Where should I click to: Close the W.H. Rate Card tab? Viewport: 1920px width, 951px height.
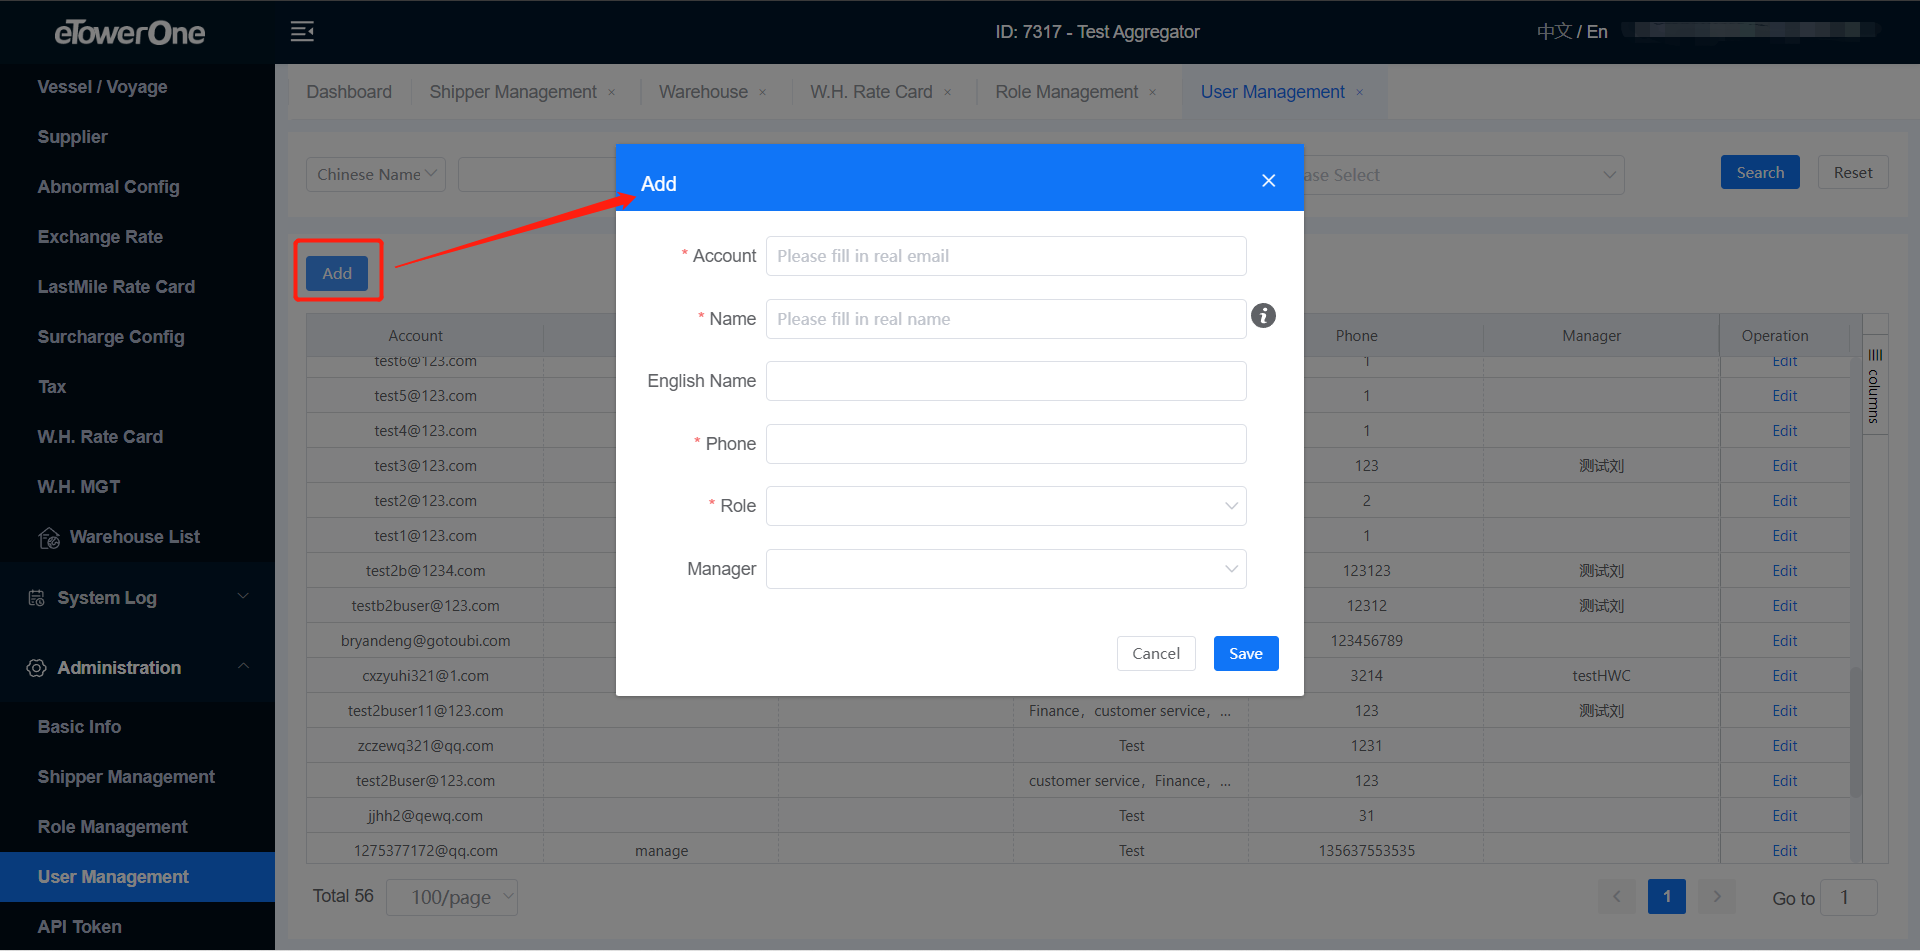[948, 93]
